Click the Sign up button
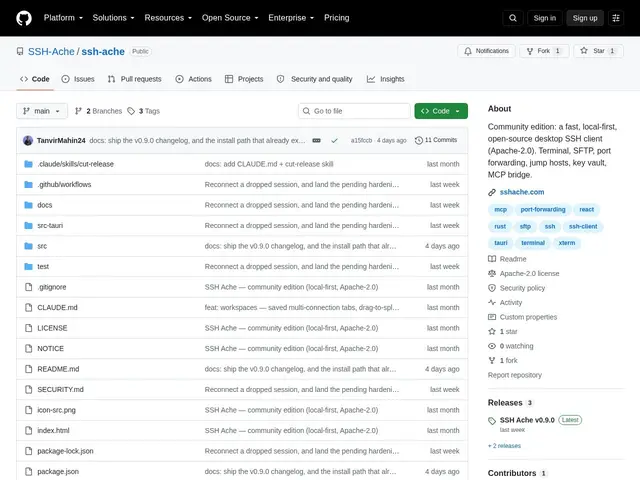This screenshot has width=640, height=480. tap(584, 18)
